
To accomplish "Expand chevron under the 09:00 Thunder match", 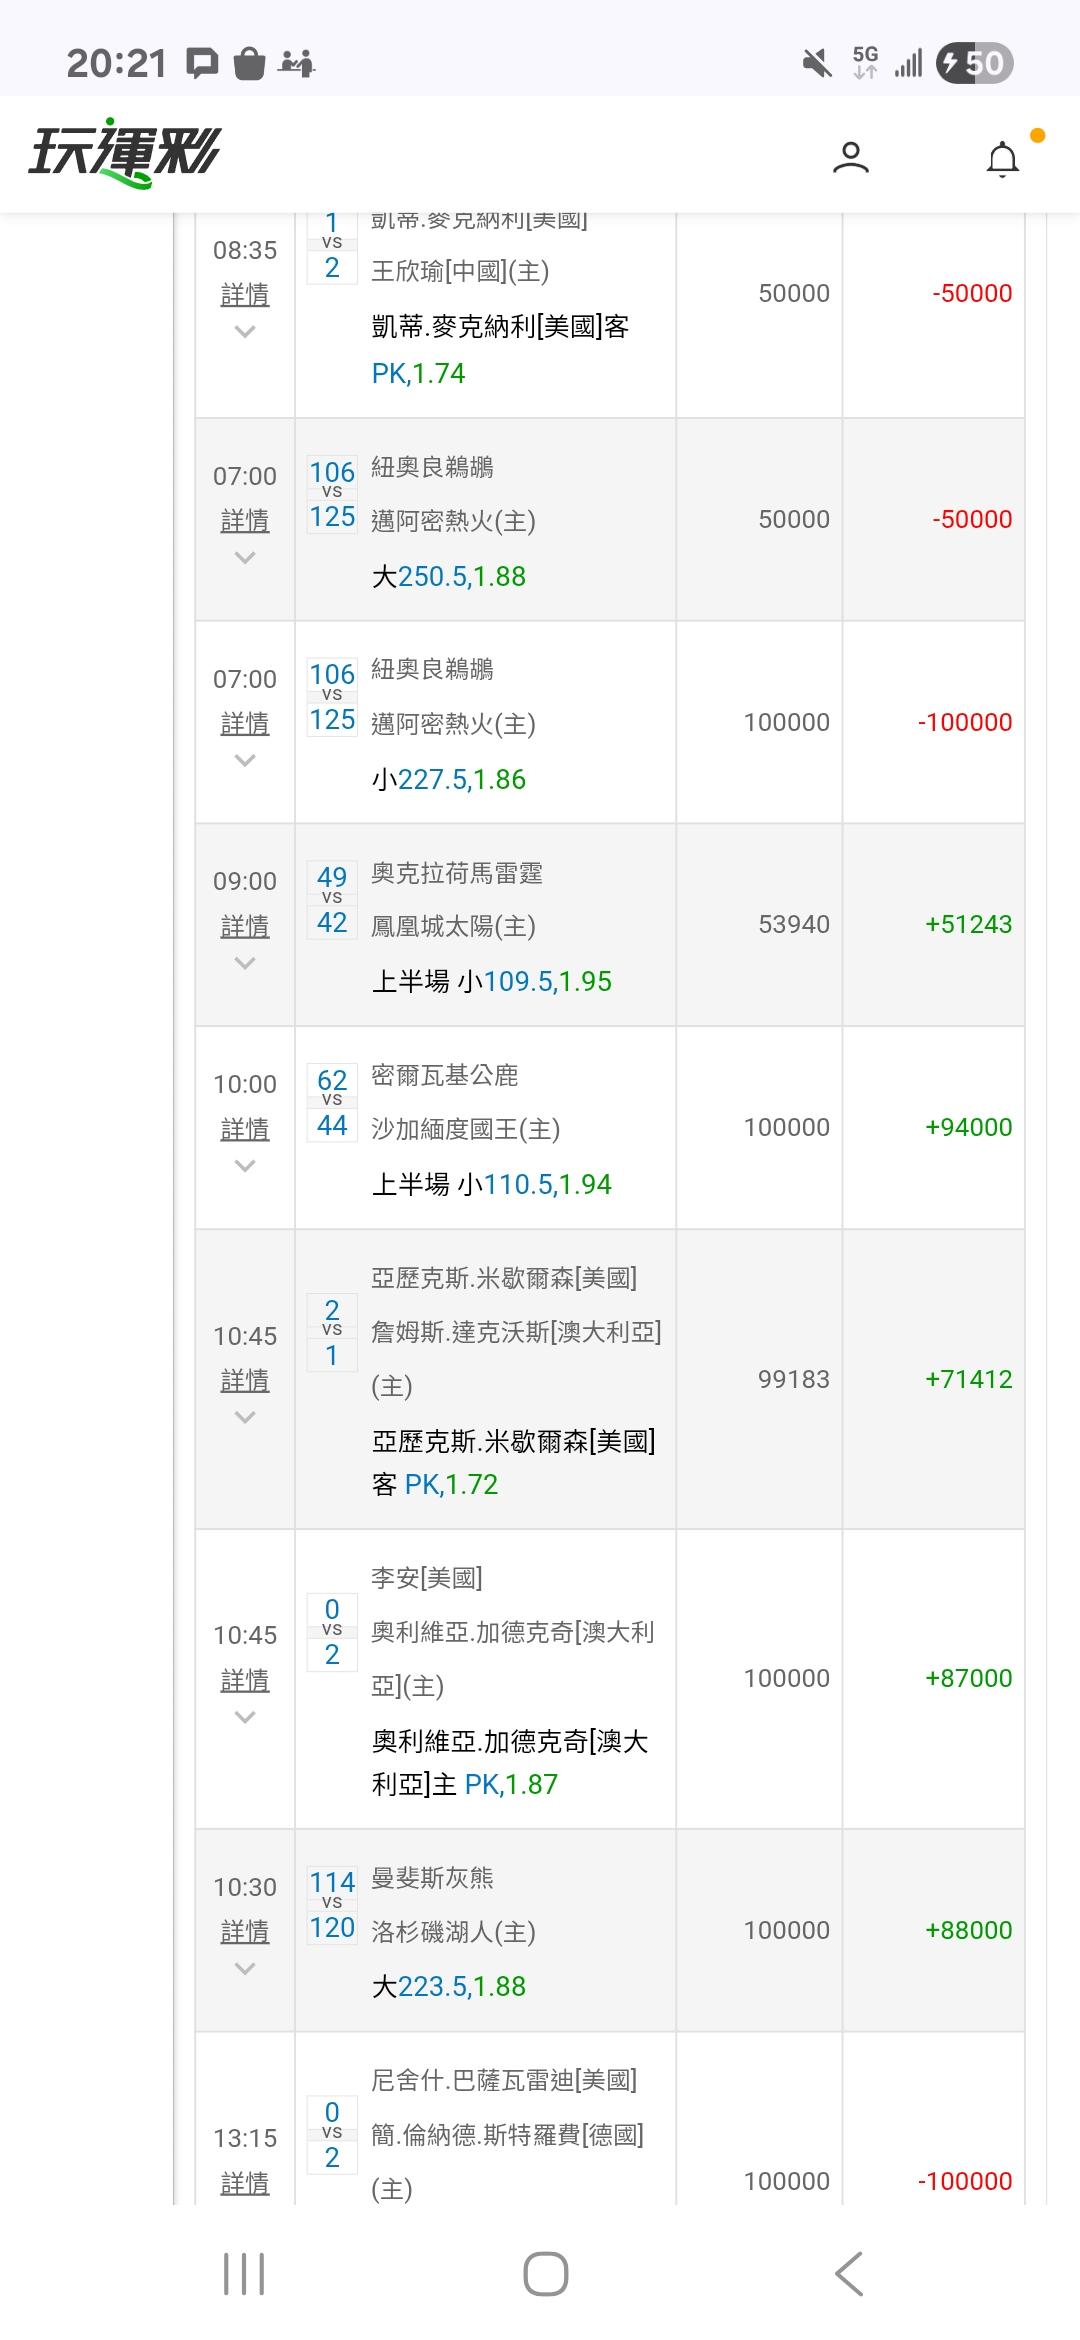I will tap(245, 963).
